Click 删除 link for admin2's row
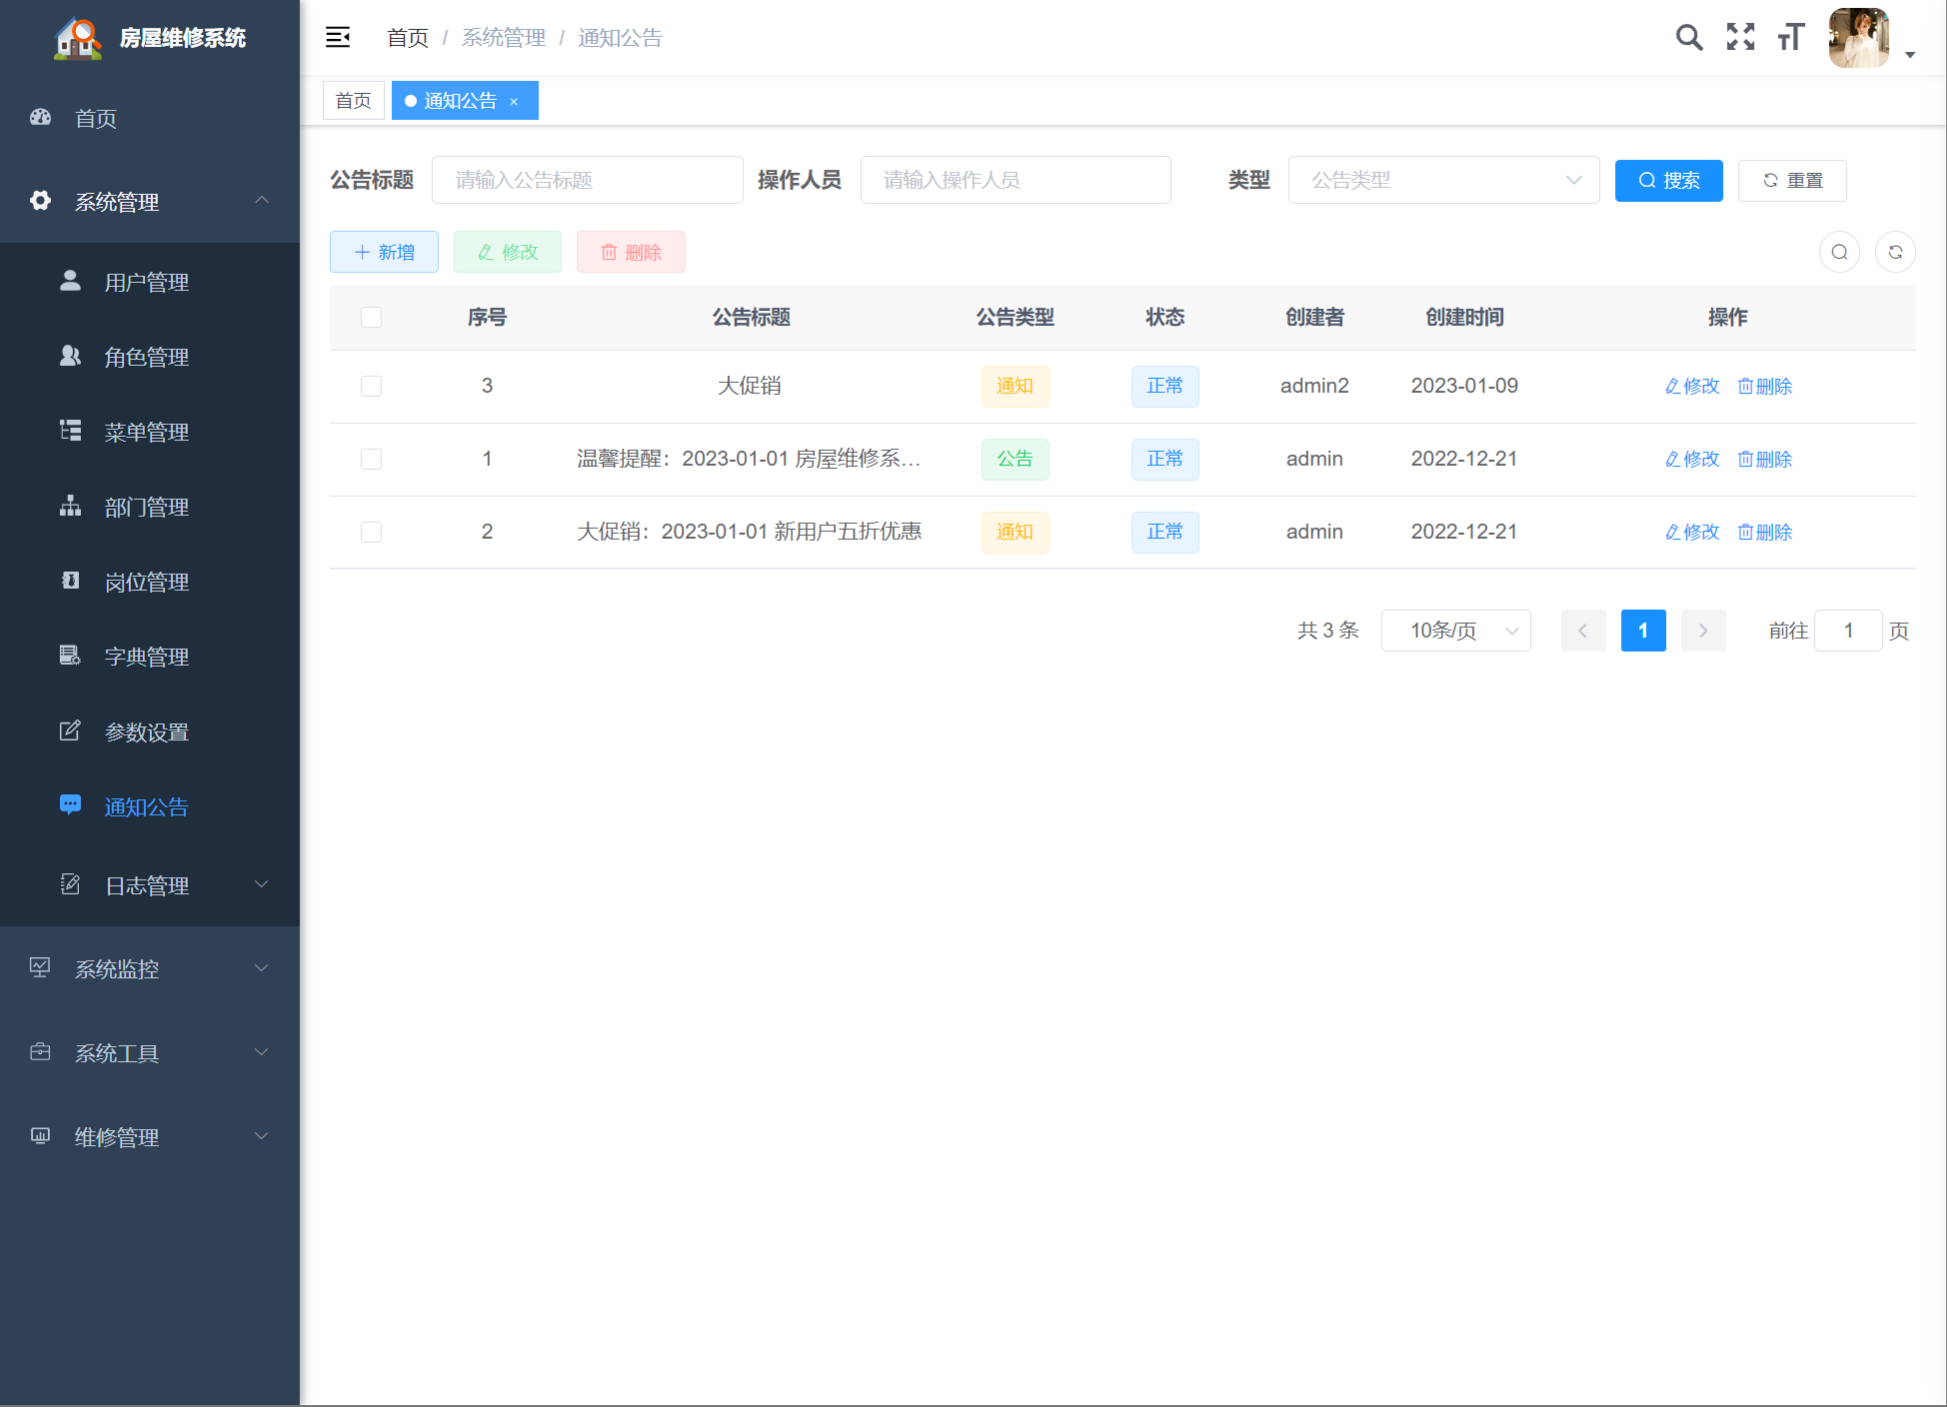This screenshot has height=1407, width=1947. tap(1765, 386)
